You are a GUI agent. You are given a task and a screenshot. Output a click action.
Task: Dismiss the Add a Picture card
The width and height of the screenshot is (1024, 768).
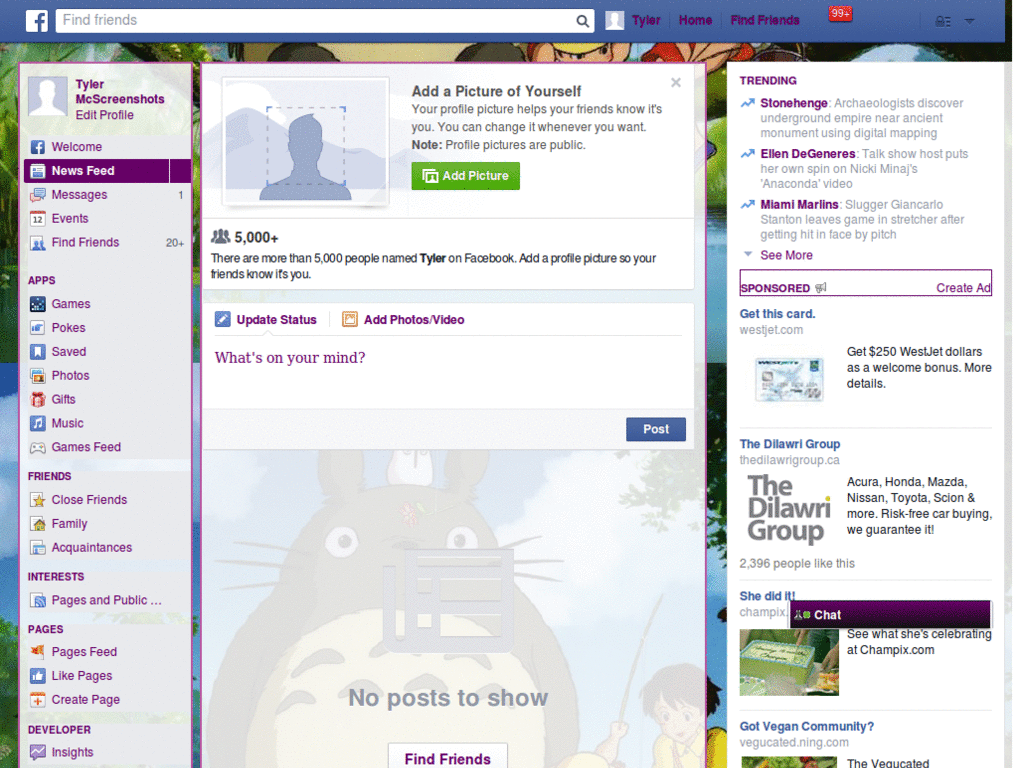click(676, 82)
